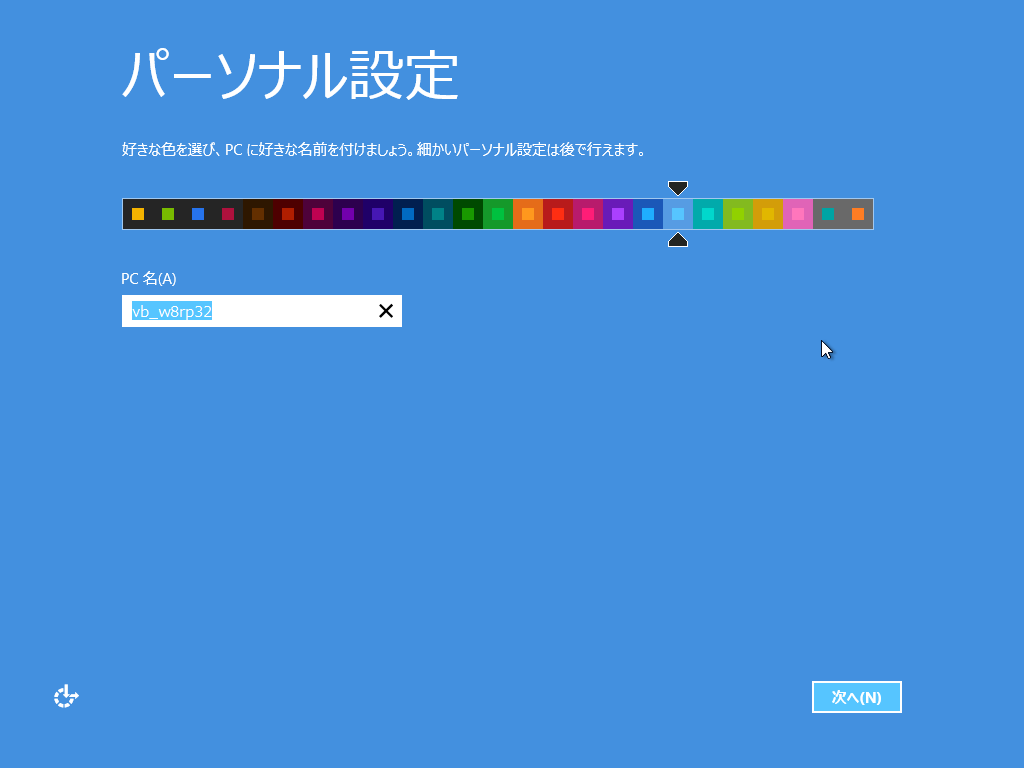Pick the gray swatch with orange square
Screen dimensions: 1024x768
(x=858, y=214)
